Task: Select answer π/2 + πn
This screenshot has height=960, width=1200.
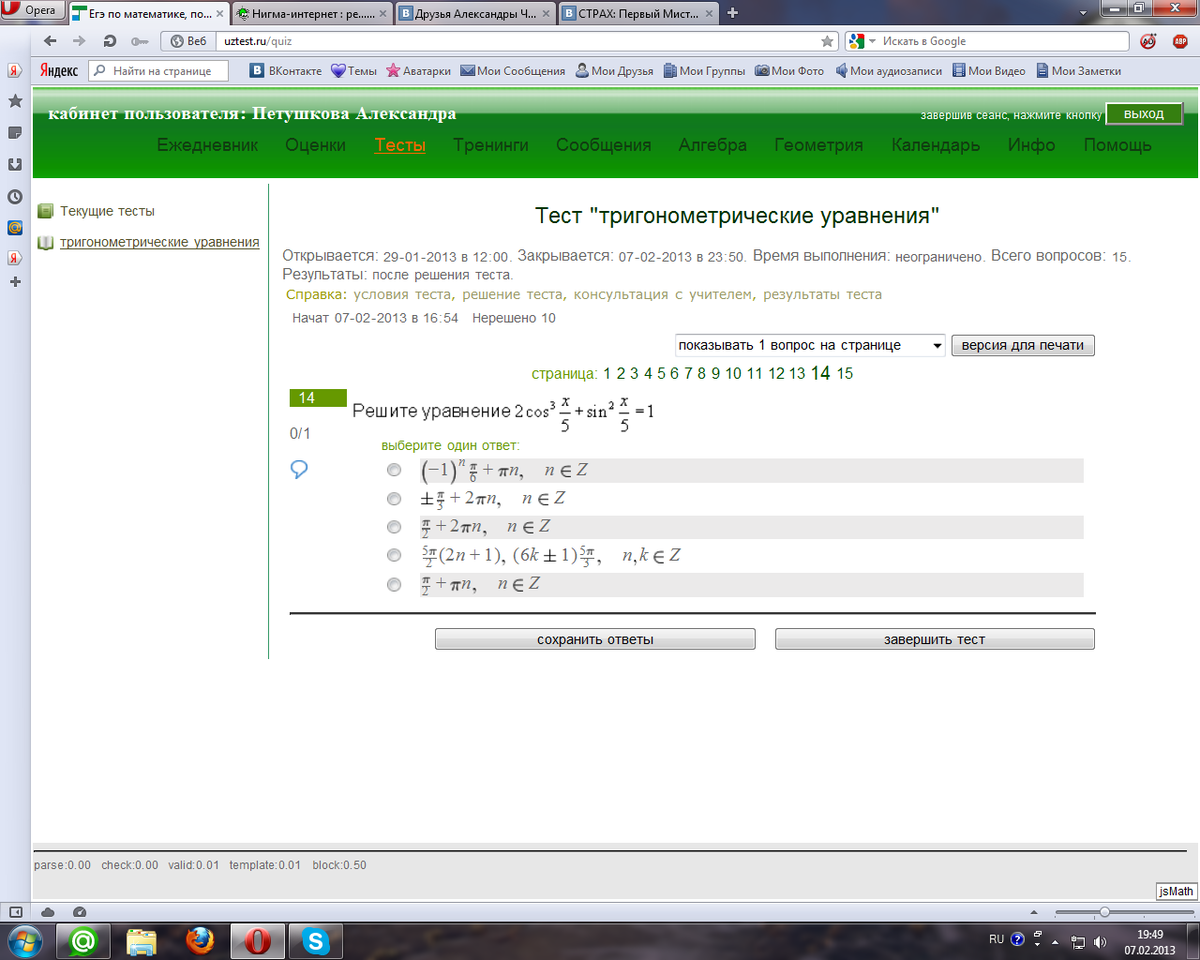Action: [395, 584]
